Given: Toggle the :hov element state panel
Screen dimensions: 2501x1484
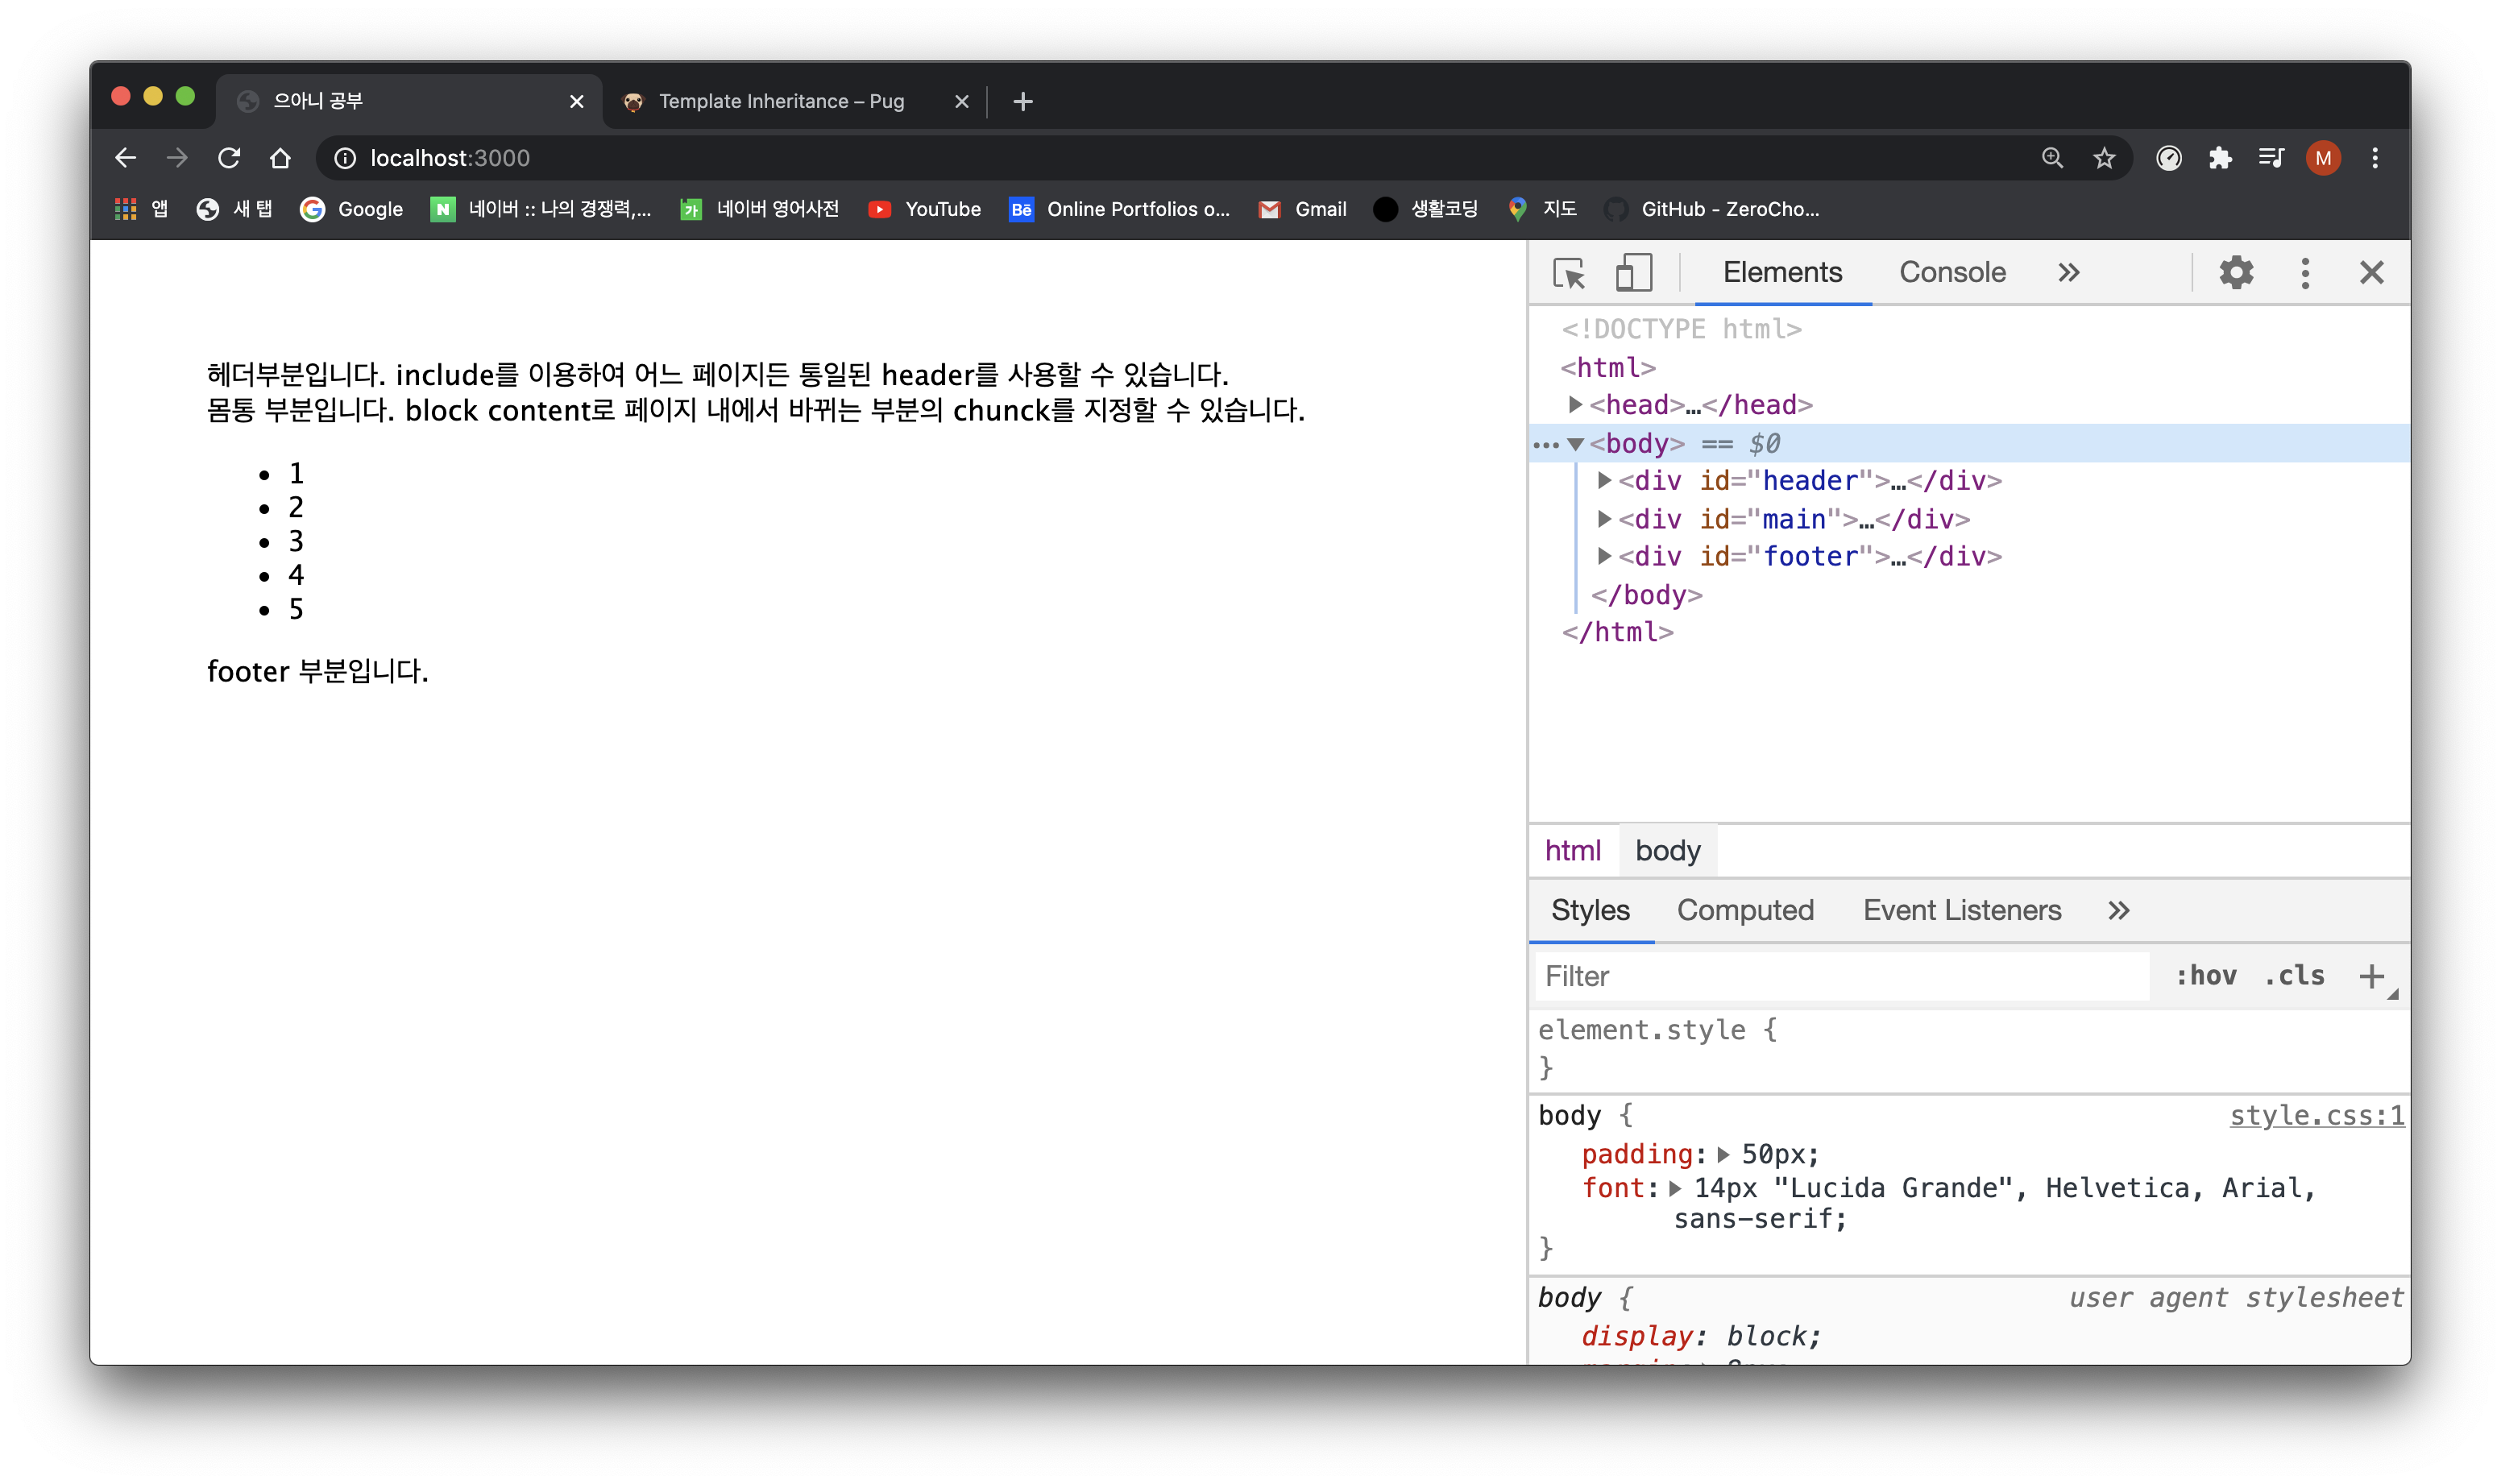Looking at the screenshot, I should point(2206,976).
